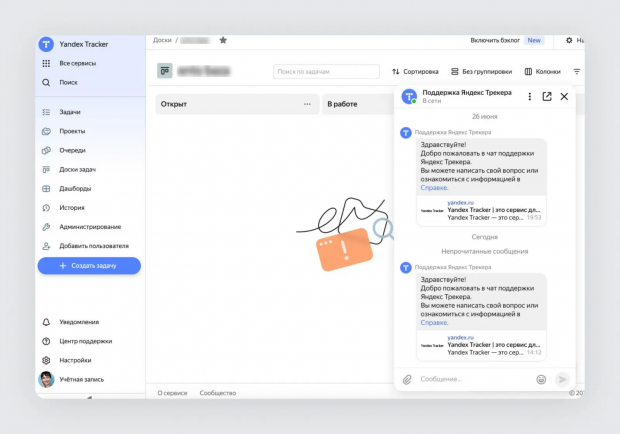Open yandex.ru link preview sent at 14:12

(x=481, y=345)
